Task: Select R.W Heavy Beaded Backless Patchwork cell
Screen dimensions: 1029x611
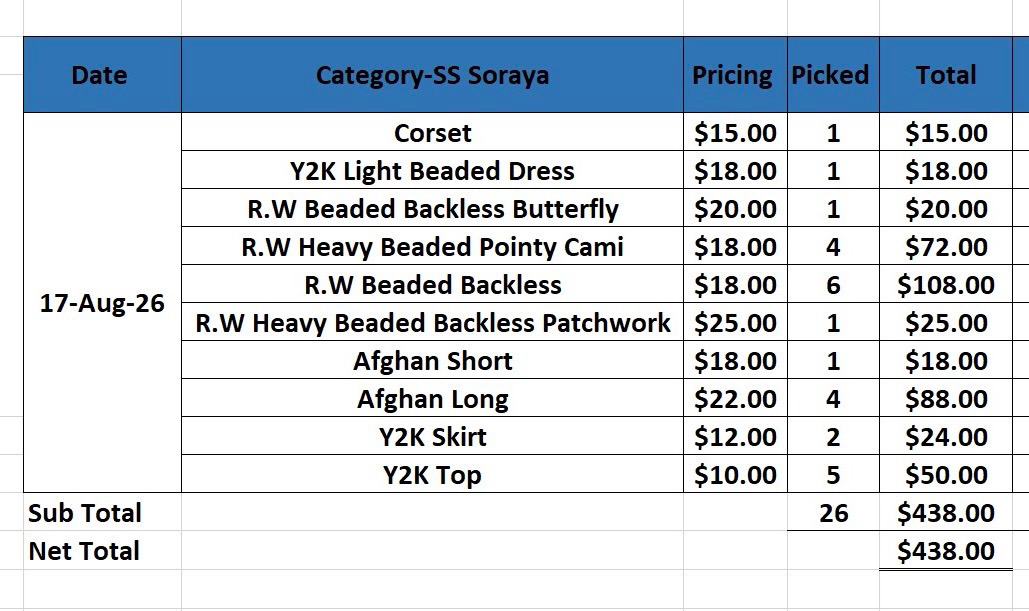Action: pyautogui.click(x=432, y=323)
